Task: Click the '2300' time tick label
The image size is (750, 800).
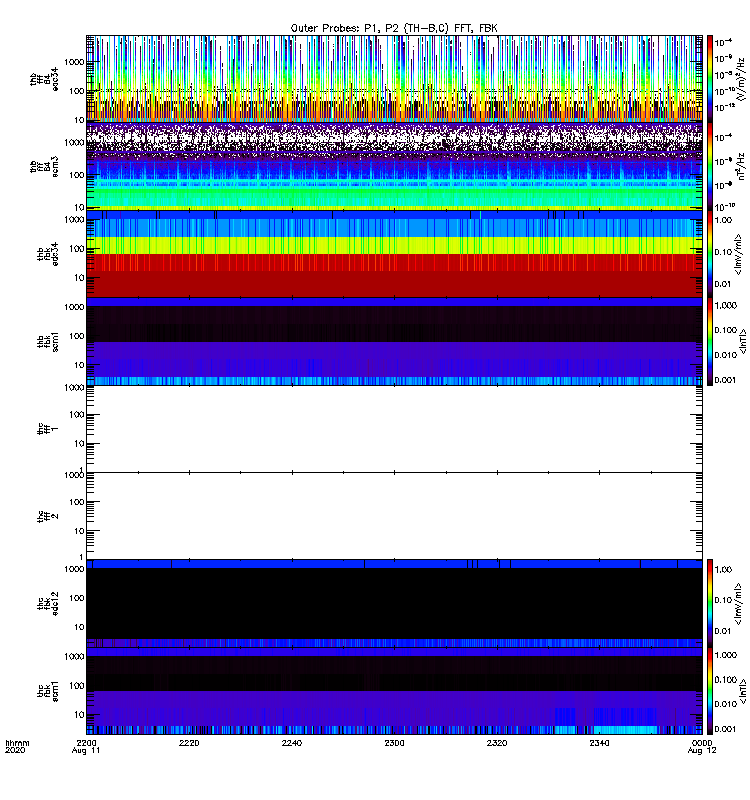Action: pos(394,743)
